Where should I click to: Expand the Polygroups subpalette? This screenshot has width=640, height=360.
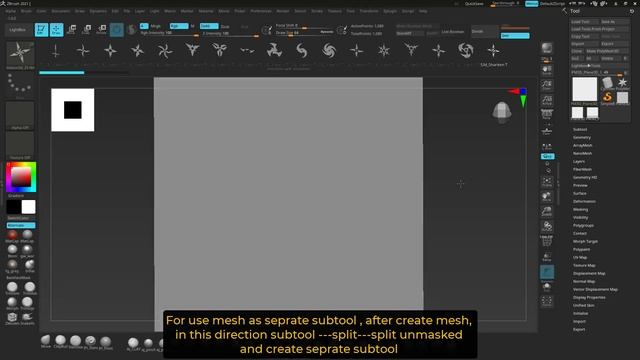tap(583, 225)
